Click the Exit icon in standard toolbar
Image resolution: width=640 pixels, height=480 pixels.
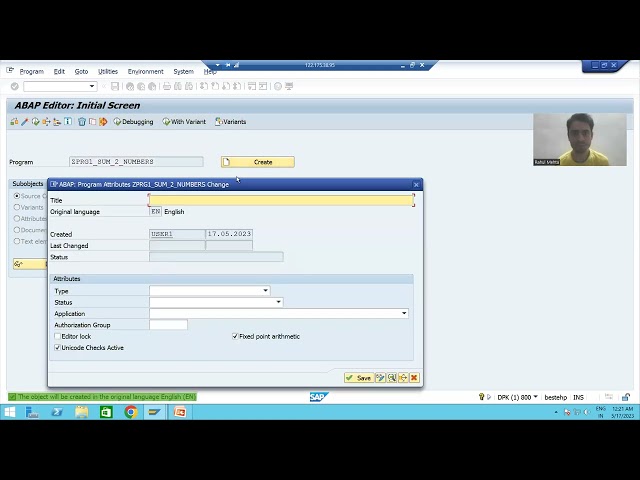[x=141, y=86]
